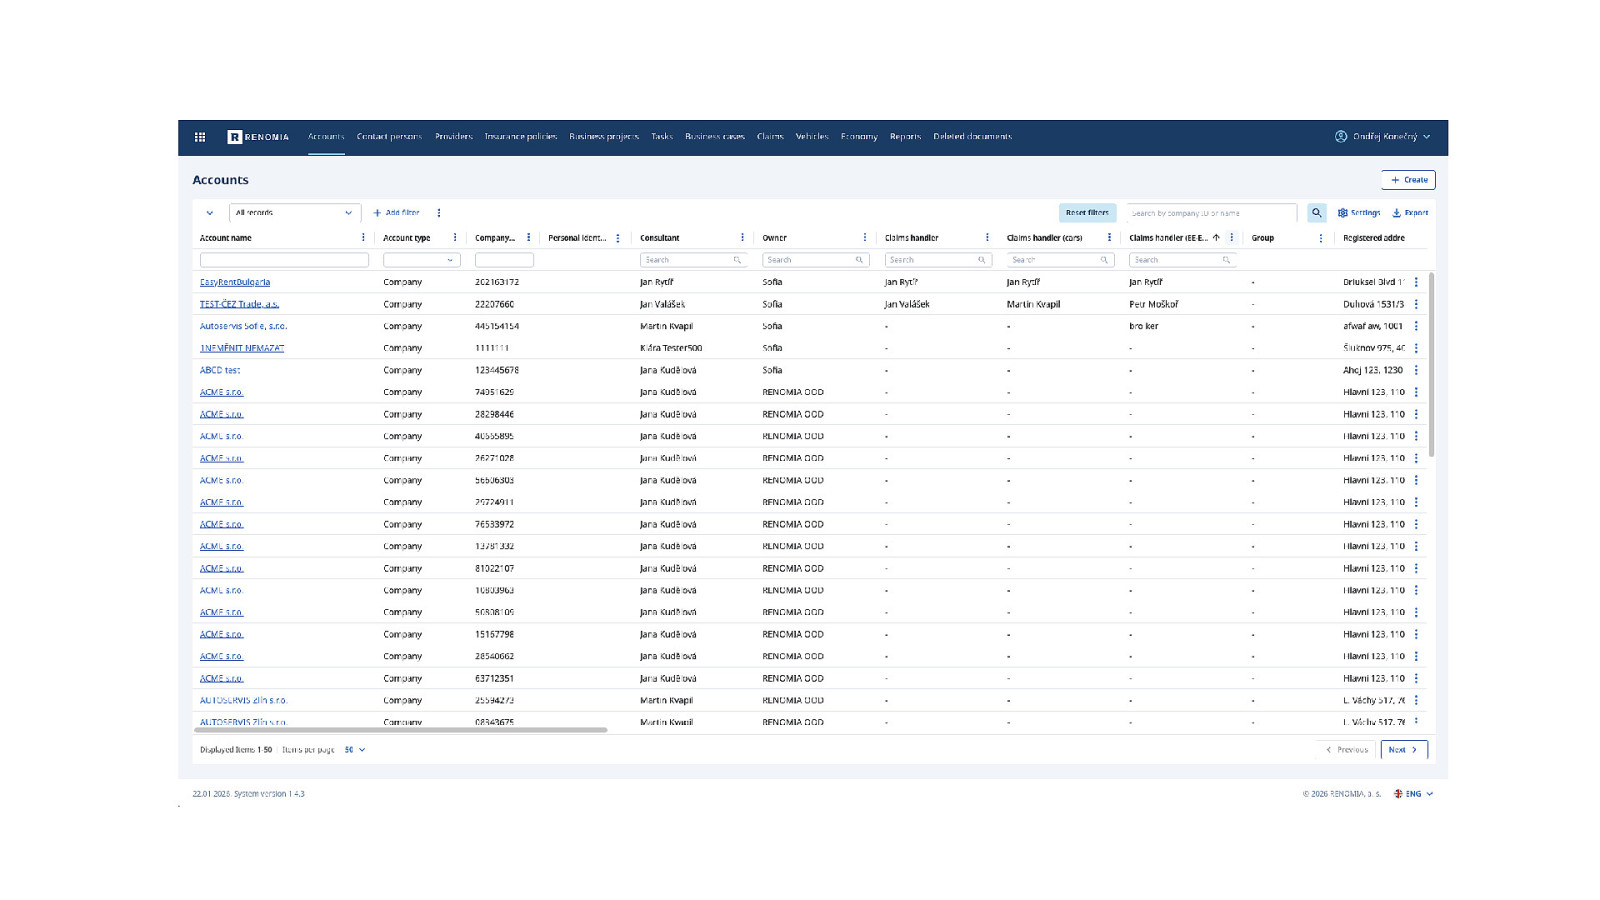Toggle sort arrow on Claims handler (EE) column
Screen dimensions: 1600x900
pyautogui.click(x=1216, y=238)
